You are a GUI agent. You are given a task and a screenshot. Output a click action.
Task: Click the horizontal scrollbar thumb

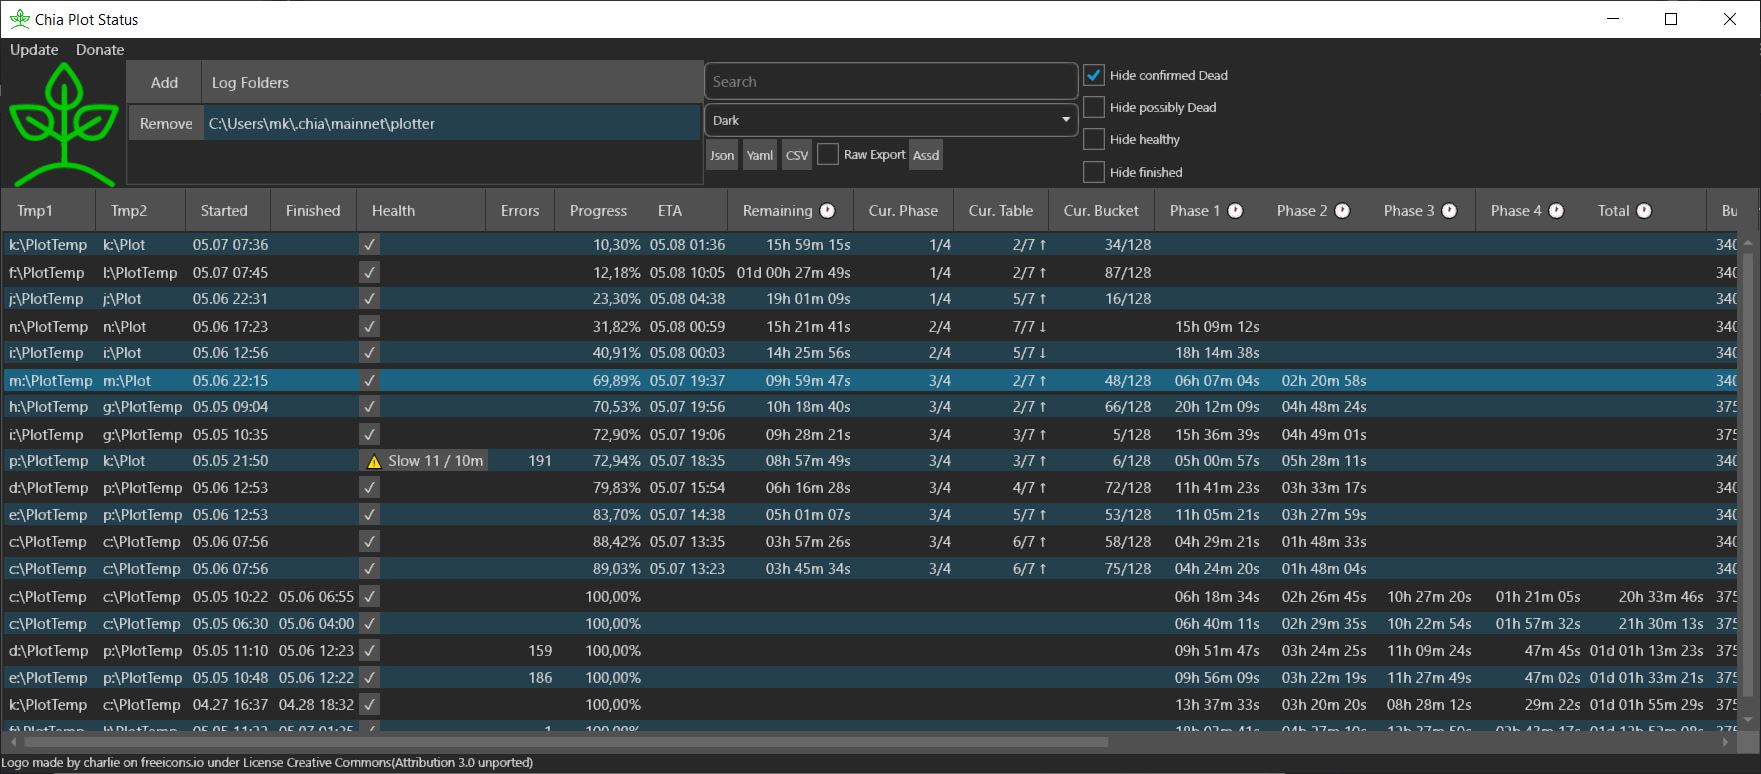[566, 742]
